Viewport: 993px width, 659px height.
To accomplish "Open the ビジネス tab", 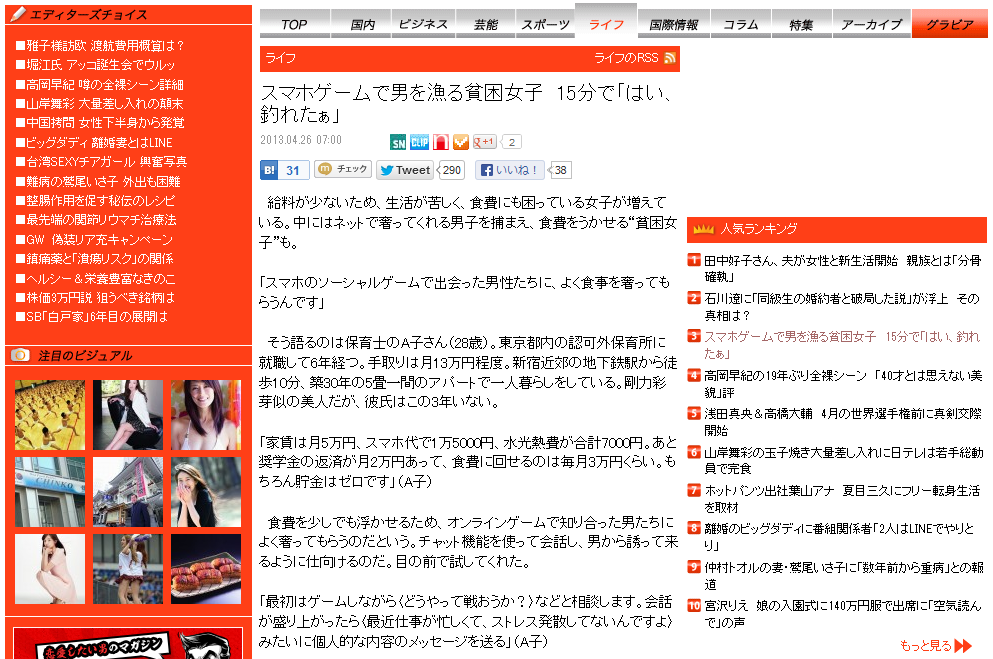I will point(423,25).
